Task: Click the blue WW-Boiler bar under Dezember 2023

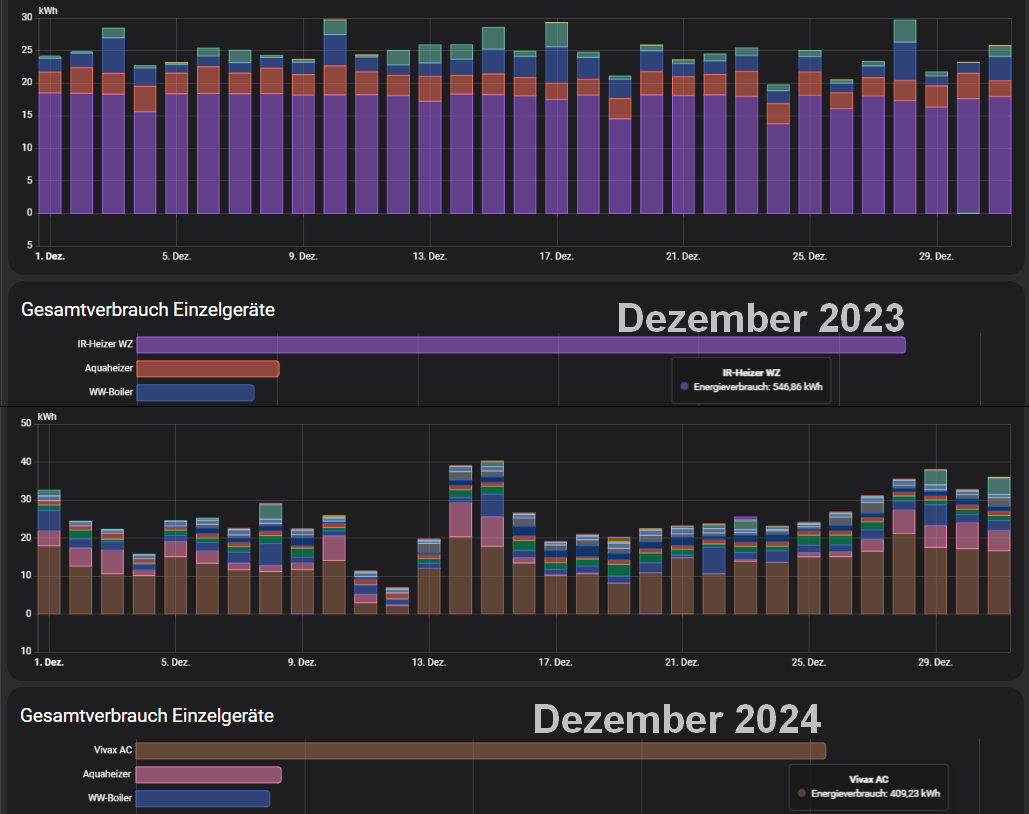Action: [x=195, y=392]
